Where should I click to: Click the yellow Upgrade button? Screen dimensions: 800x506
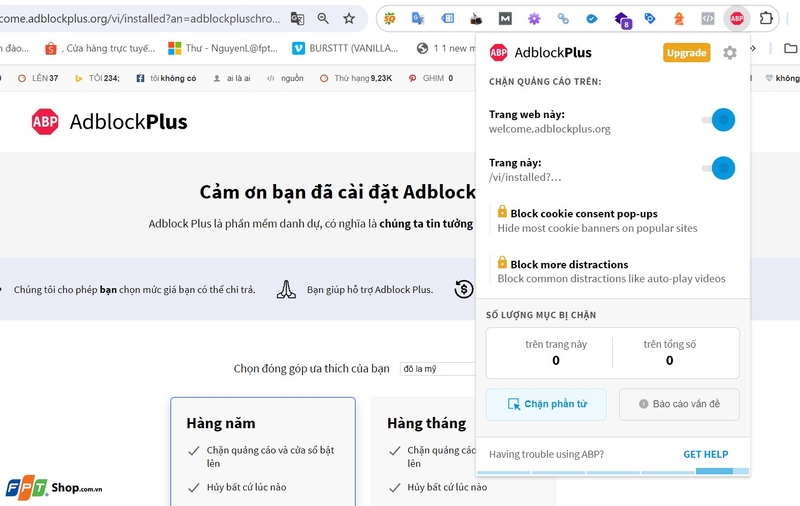pyautogui.click(x=686, y=53)
